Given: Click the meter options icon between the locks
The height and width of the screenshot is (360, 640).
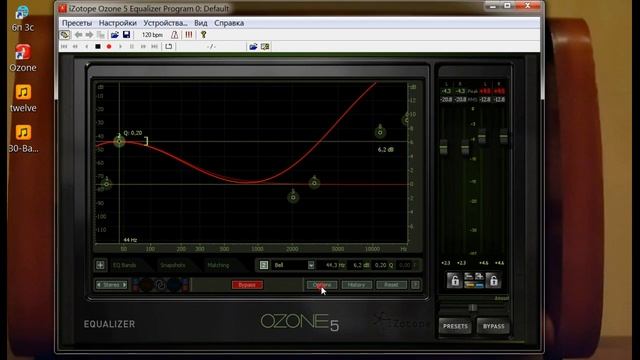Looking at the screenshot, I should [x=474, y=280].
